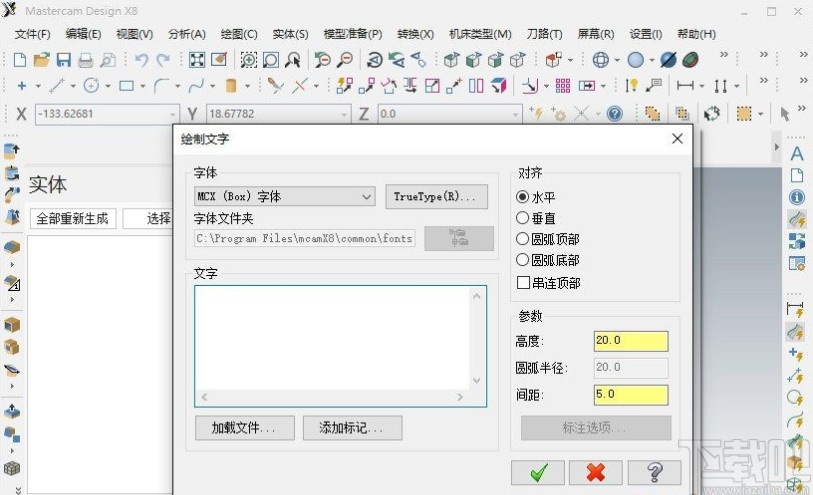Click the spline curve icon

[x=196, y=86]
